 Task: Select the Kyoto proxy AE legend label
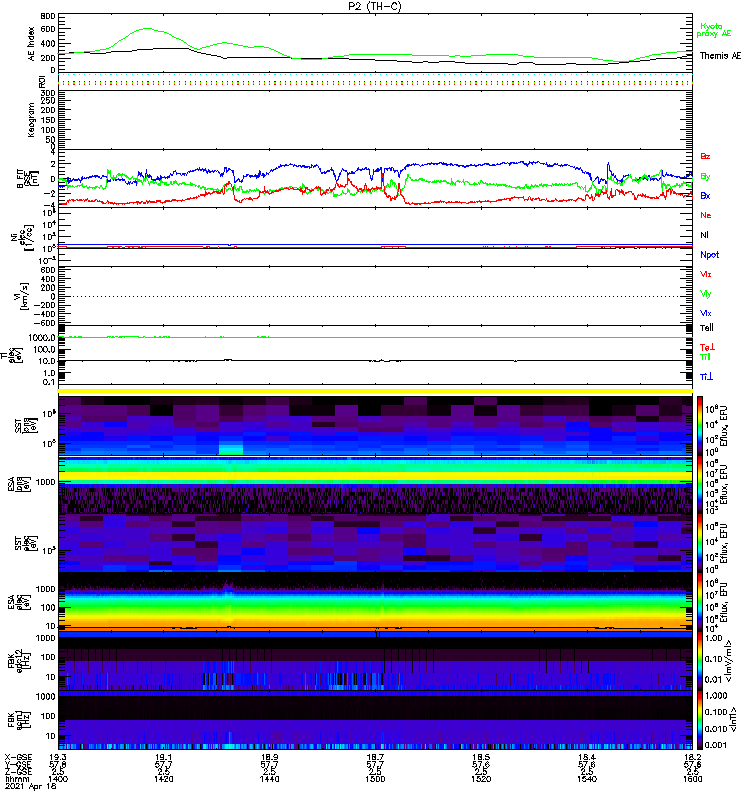pyautogui.click(x=713, y=30)
